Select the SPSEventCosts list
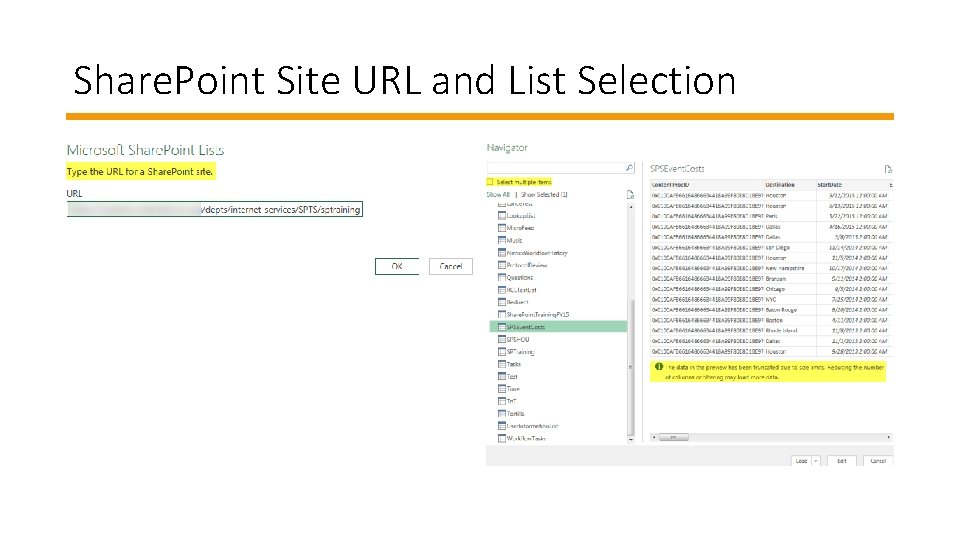The height and width of the screenshot is (540, 960). [x=558, y=327]
